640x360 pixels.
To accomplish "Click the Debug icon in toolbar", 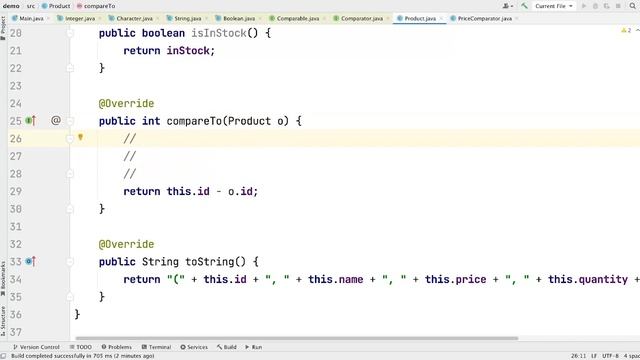I will click(596, 6).
